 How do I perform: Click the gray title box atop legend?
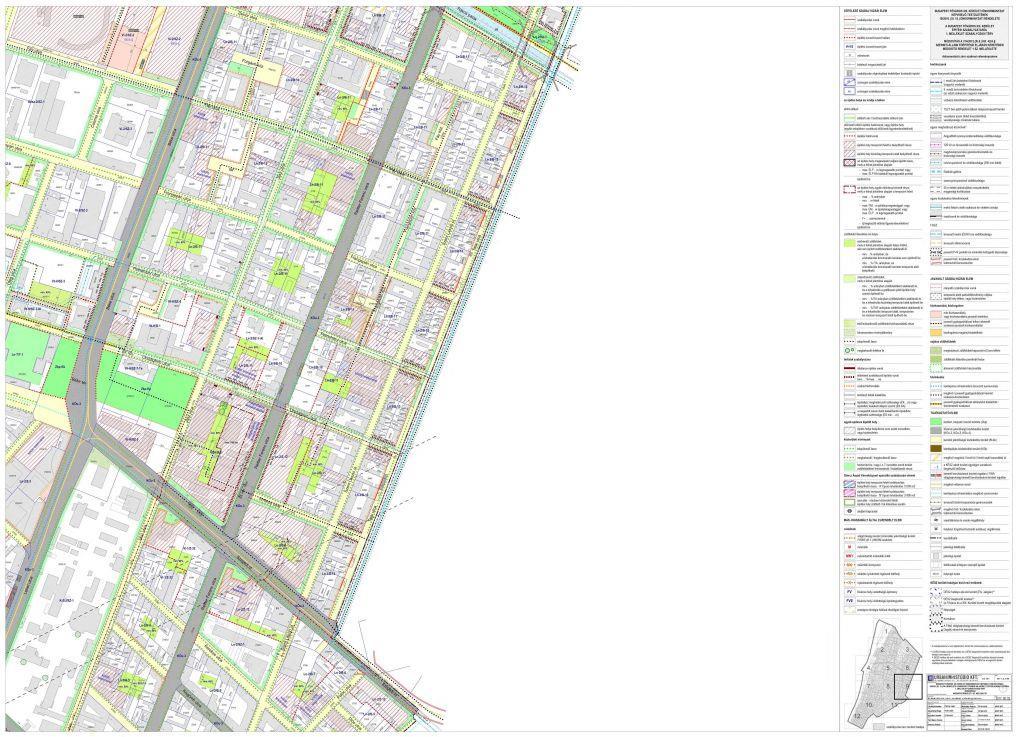pyautogui.click(x=970, y=35)
